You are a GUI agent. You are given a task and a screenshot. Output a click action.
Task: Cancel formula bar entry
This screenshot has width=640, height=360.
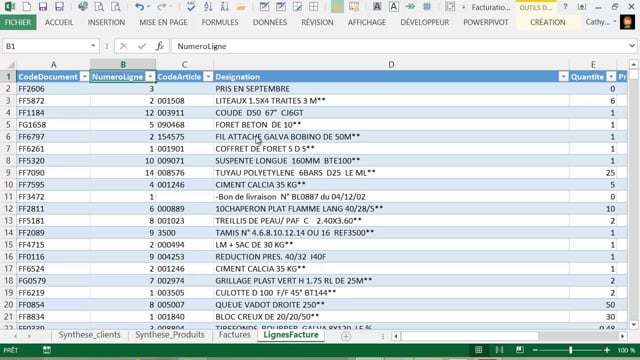click(123, 46)
